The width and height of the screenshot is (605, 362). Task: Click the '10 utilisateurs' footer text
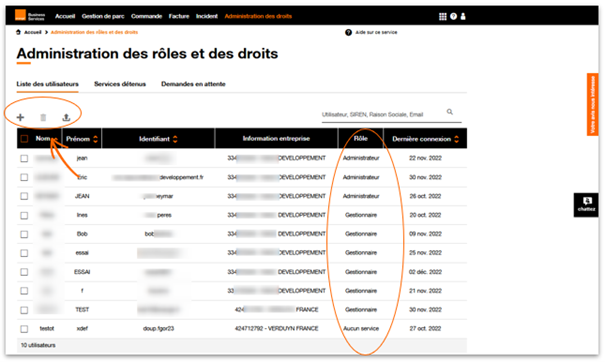point(38,345)
